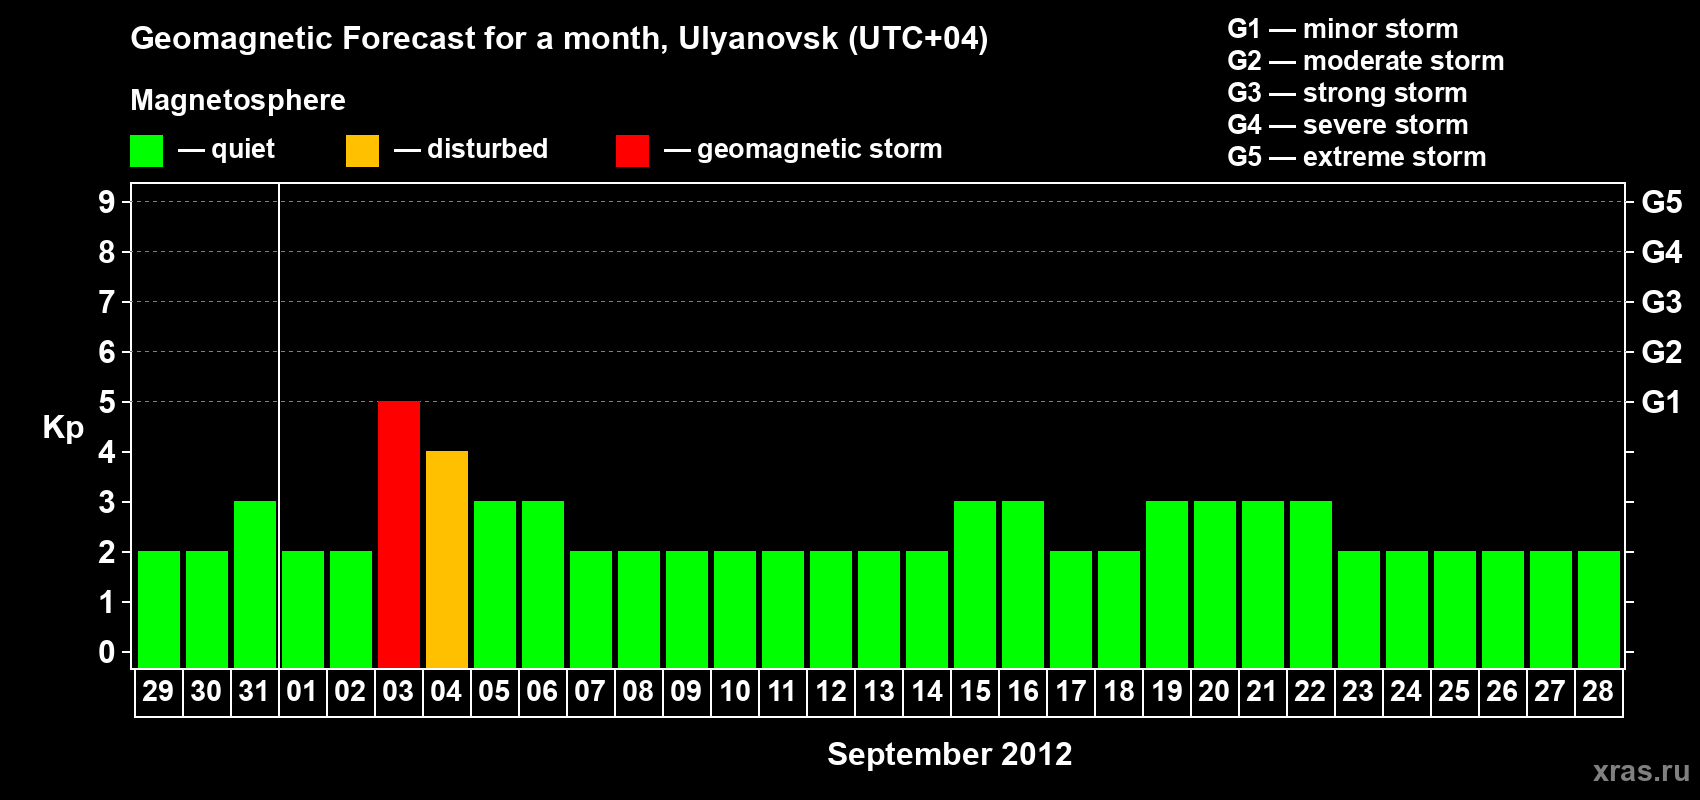Click the Kp axis value 0
This screenshot has width=1700, height=800.
[107, 652]
